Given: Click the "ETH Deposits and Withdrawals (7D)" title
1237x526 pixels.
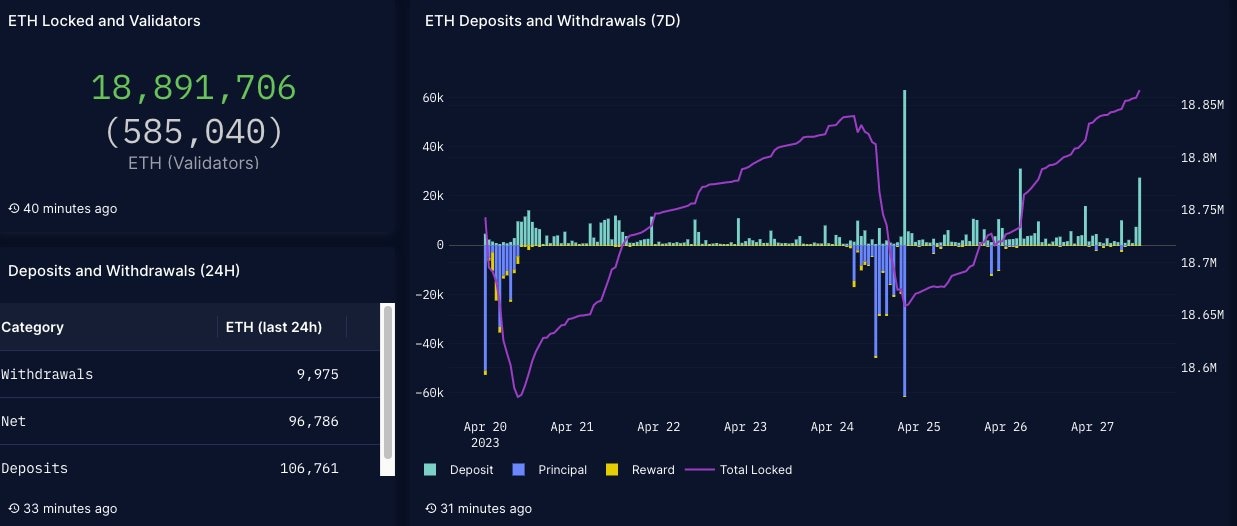Looking at the screenshot, I should (x=552, y=21).
